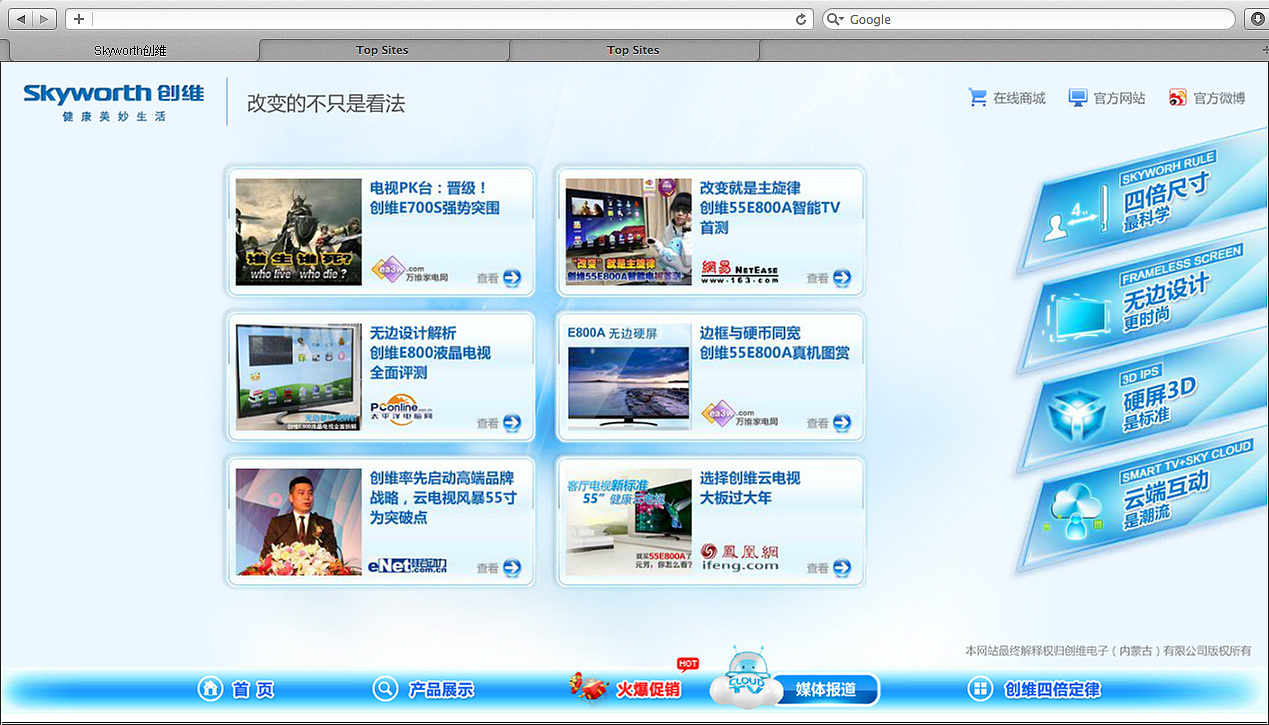
Task: Click the headline 改变就是主旋律
Action: 750,187
